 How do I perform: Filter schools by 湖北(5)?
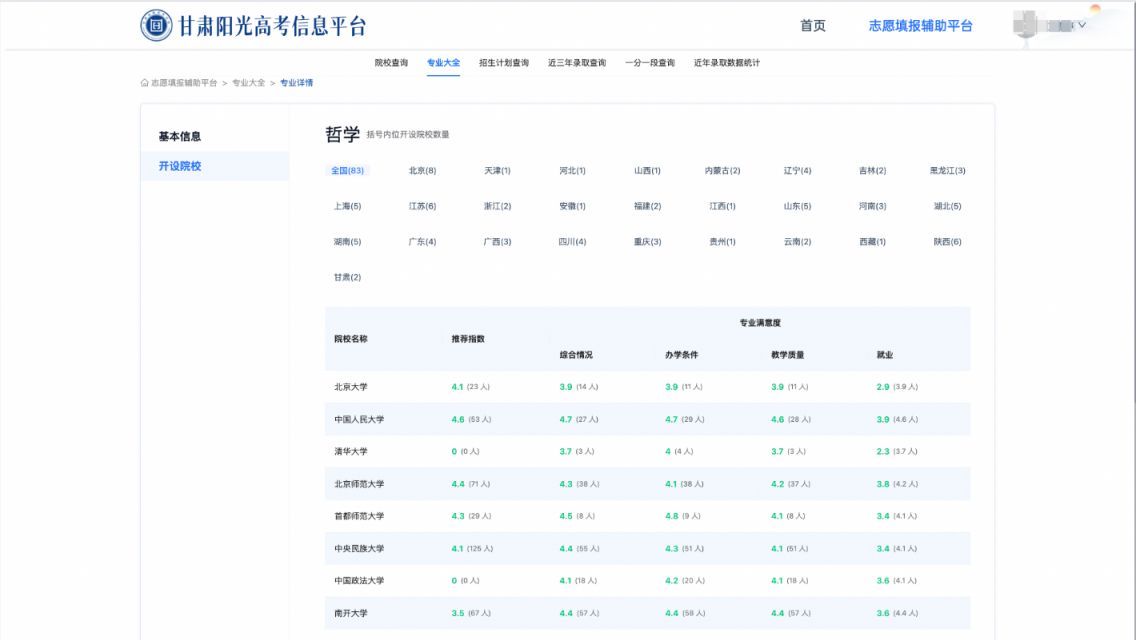[x=947, y=206]
